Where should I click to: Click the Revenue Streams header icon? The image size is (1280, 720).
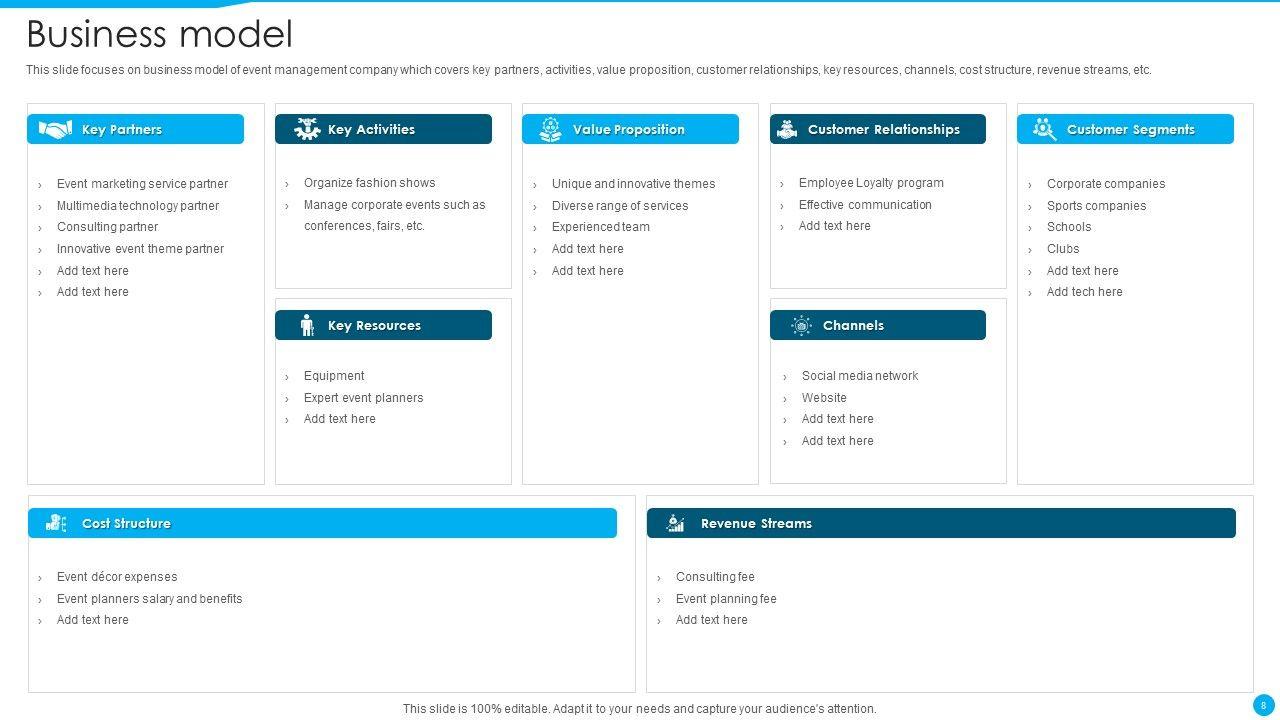pos(675,523)
